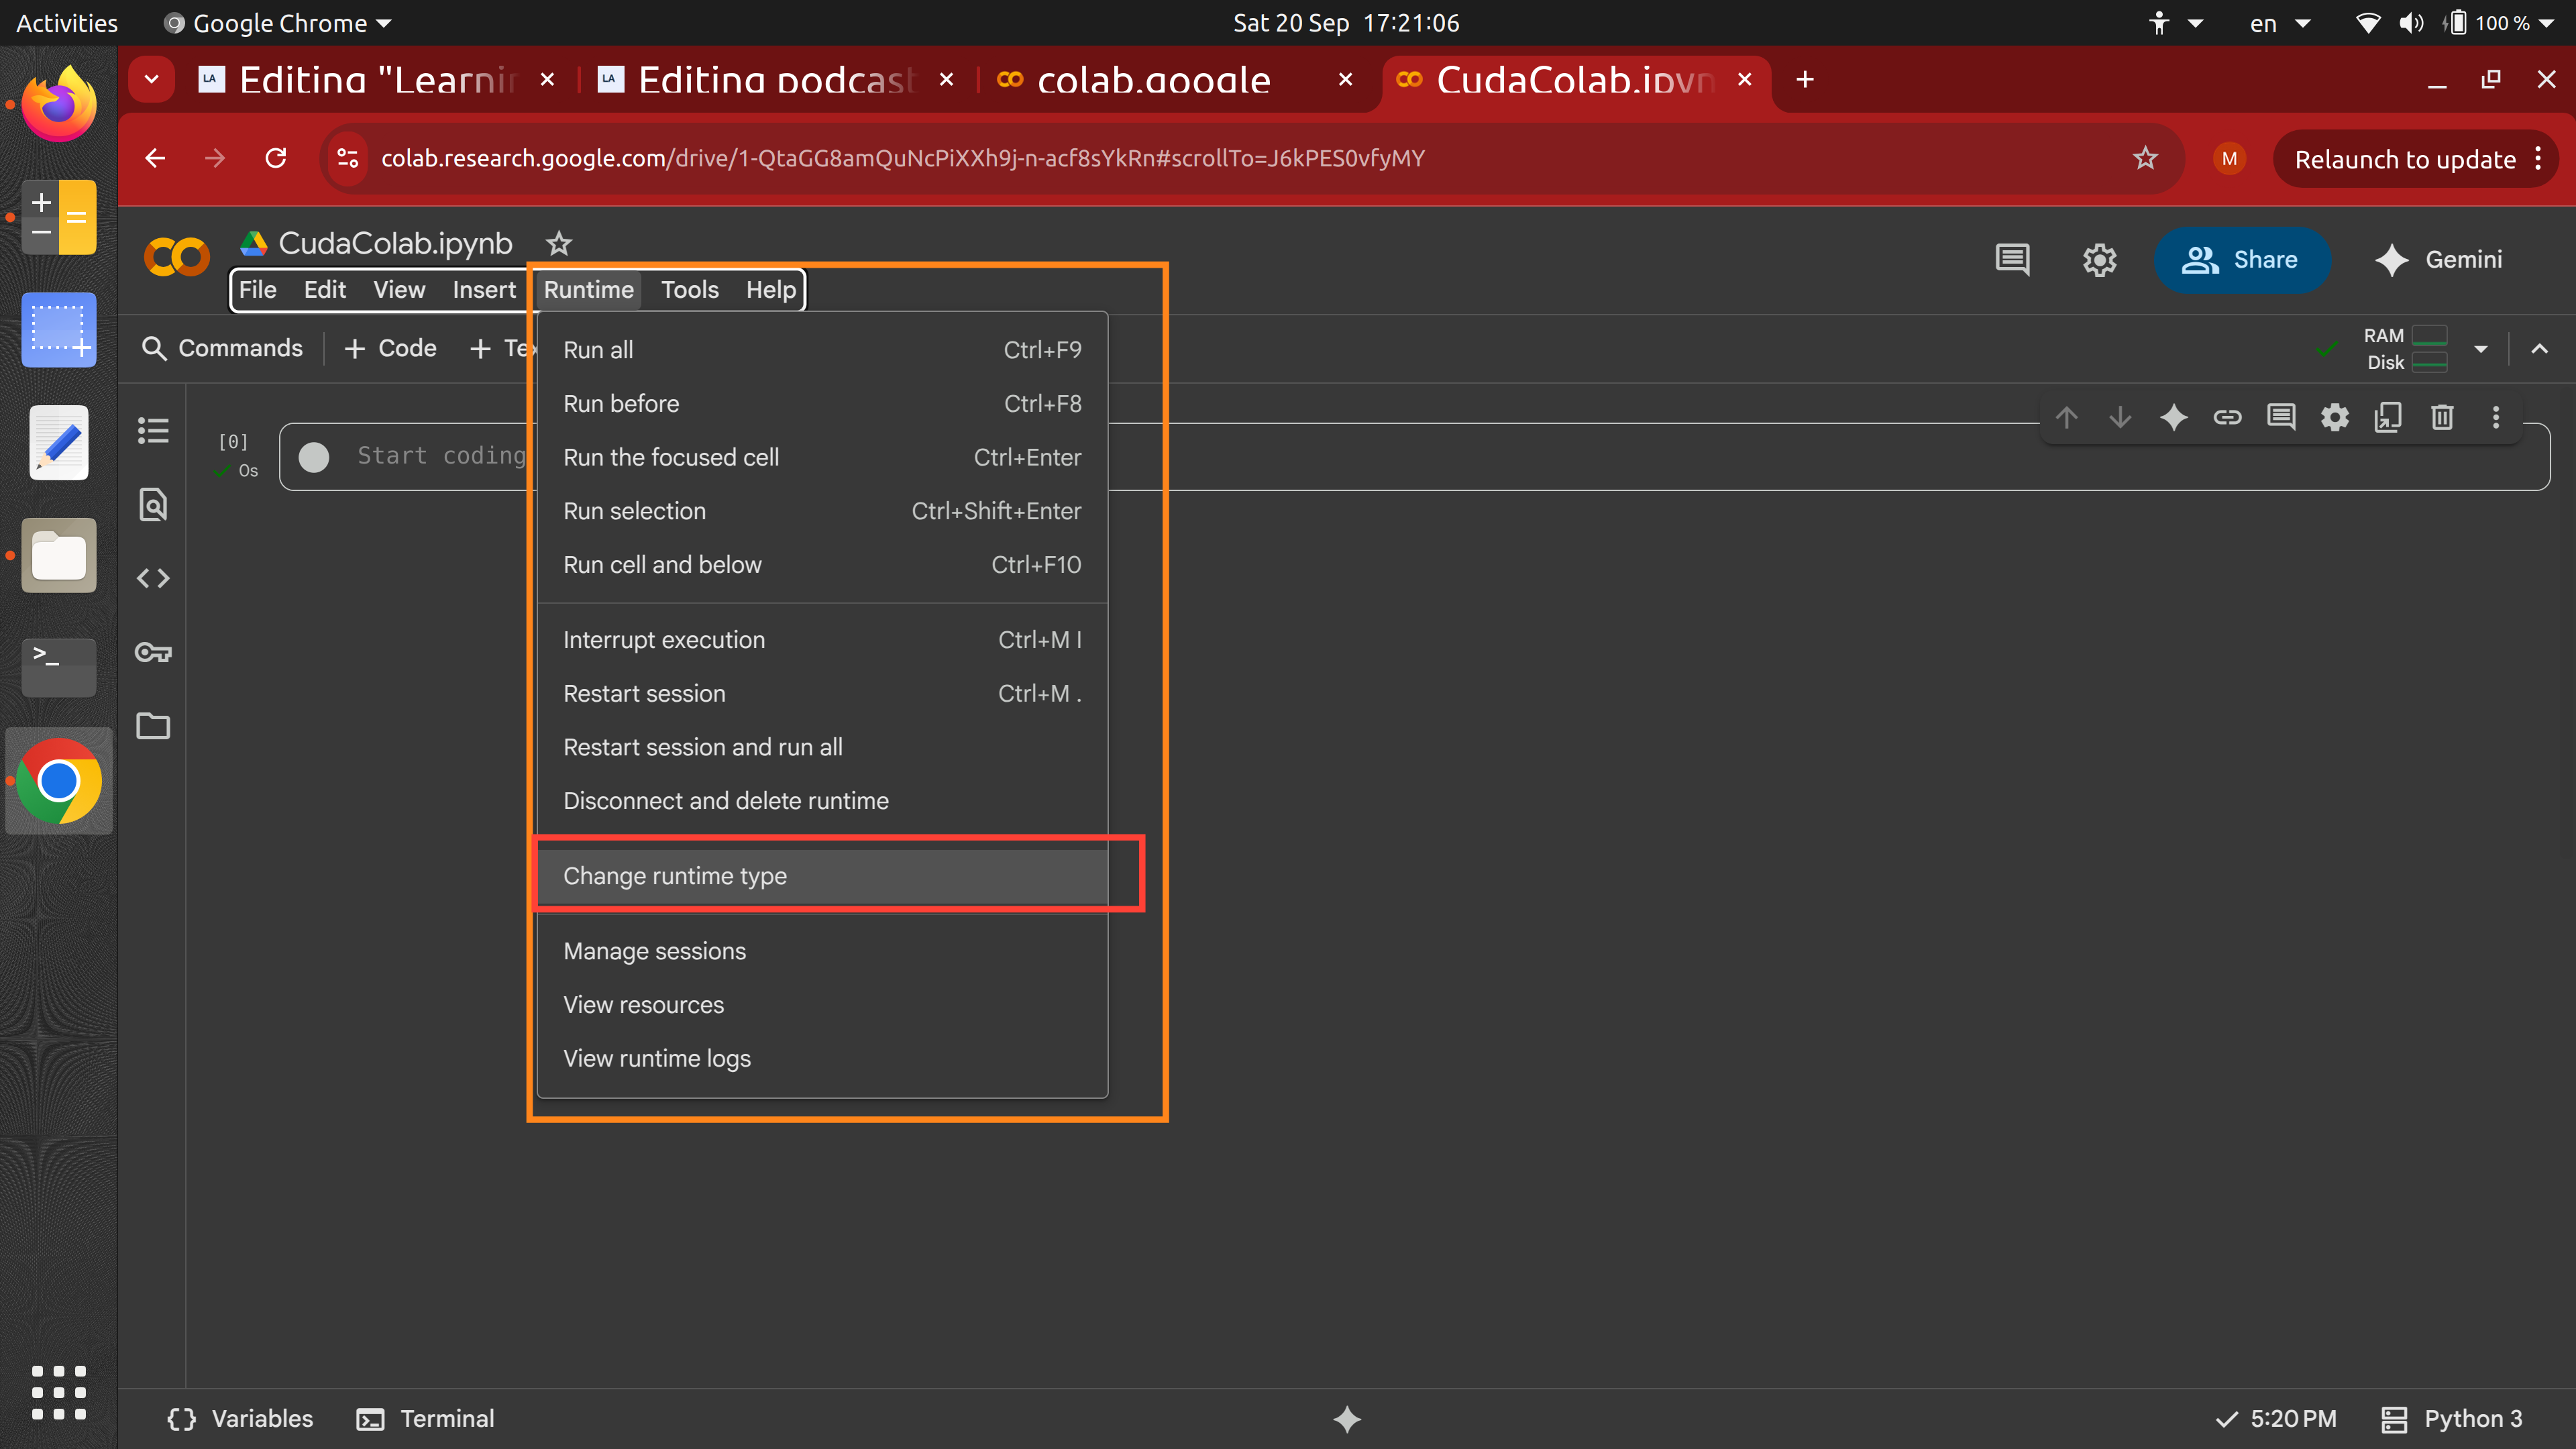Open the Runtime menu
The height and width of the screenshot is (1449, 2576).
(588, 289)
